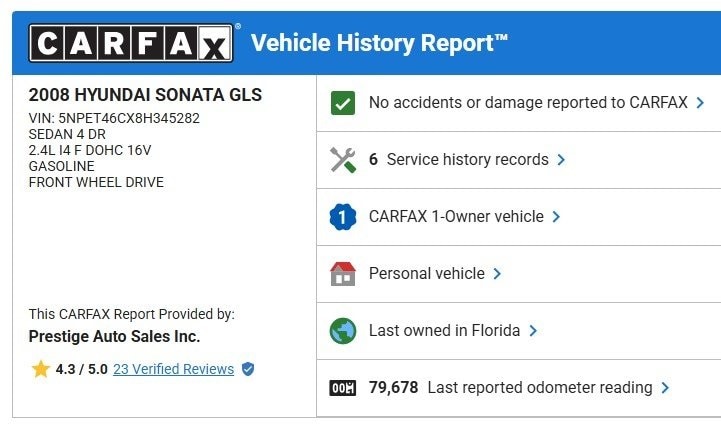
Task: Expand the last odometer reading chevron
Action: pyautogui.click(x=665, y=388)
